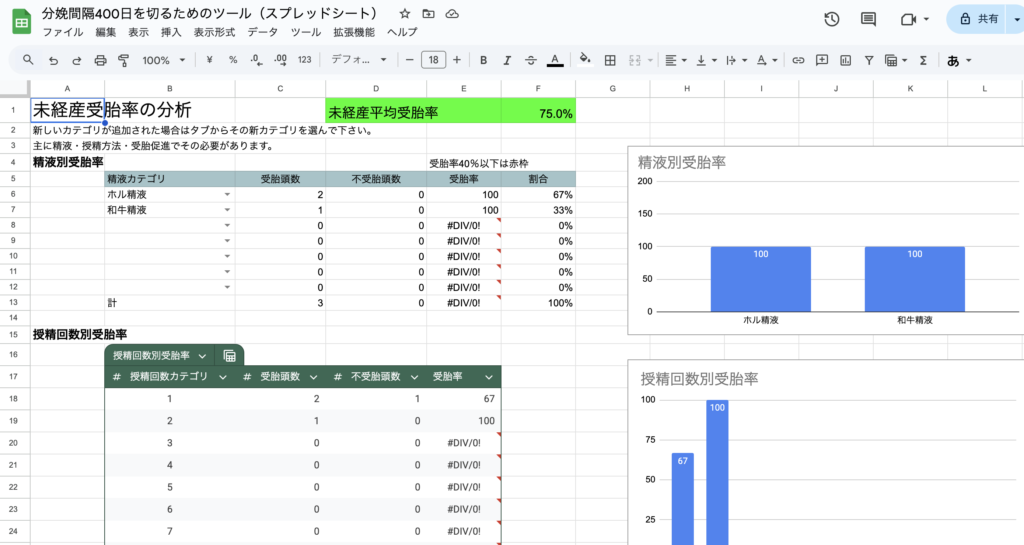
Task: Open the fill color picker
Action: [x=586, y=60]
